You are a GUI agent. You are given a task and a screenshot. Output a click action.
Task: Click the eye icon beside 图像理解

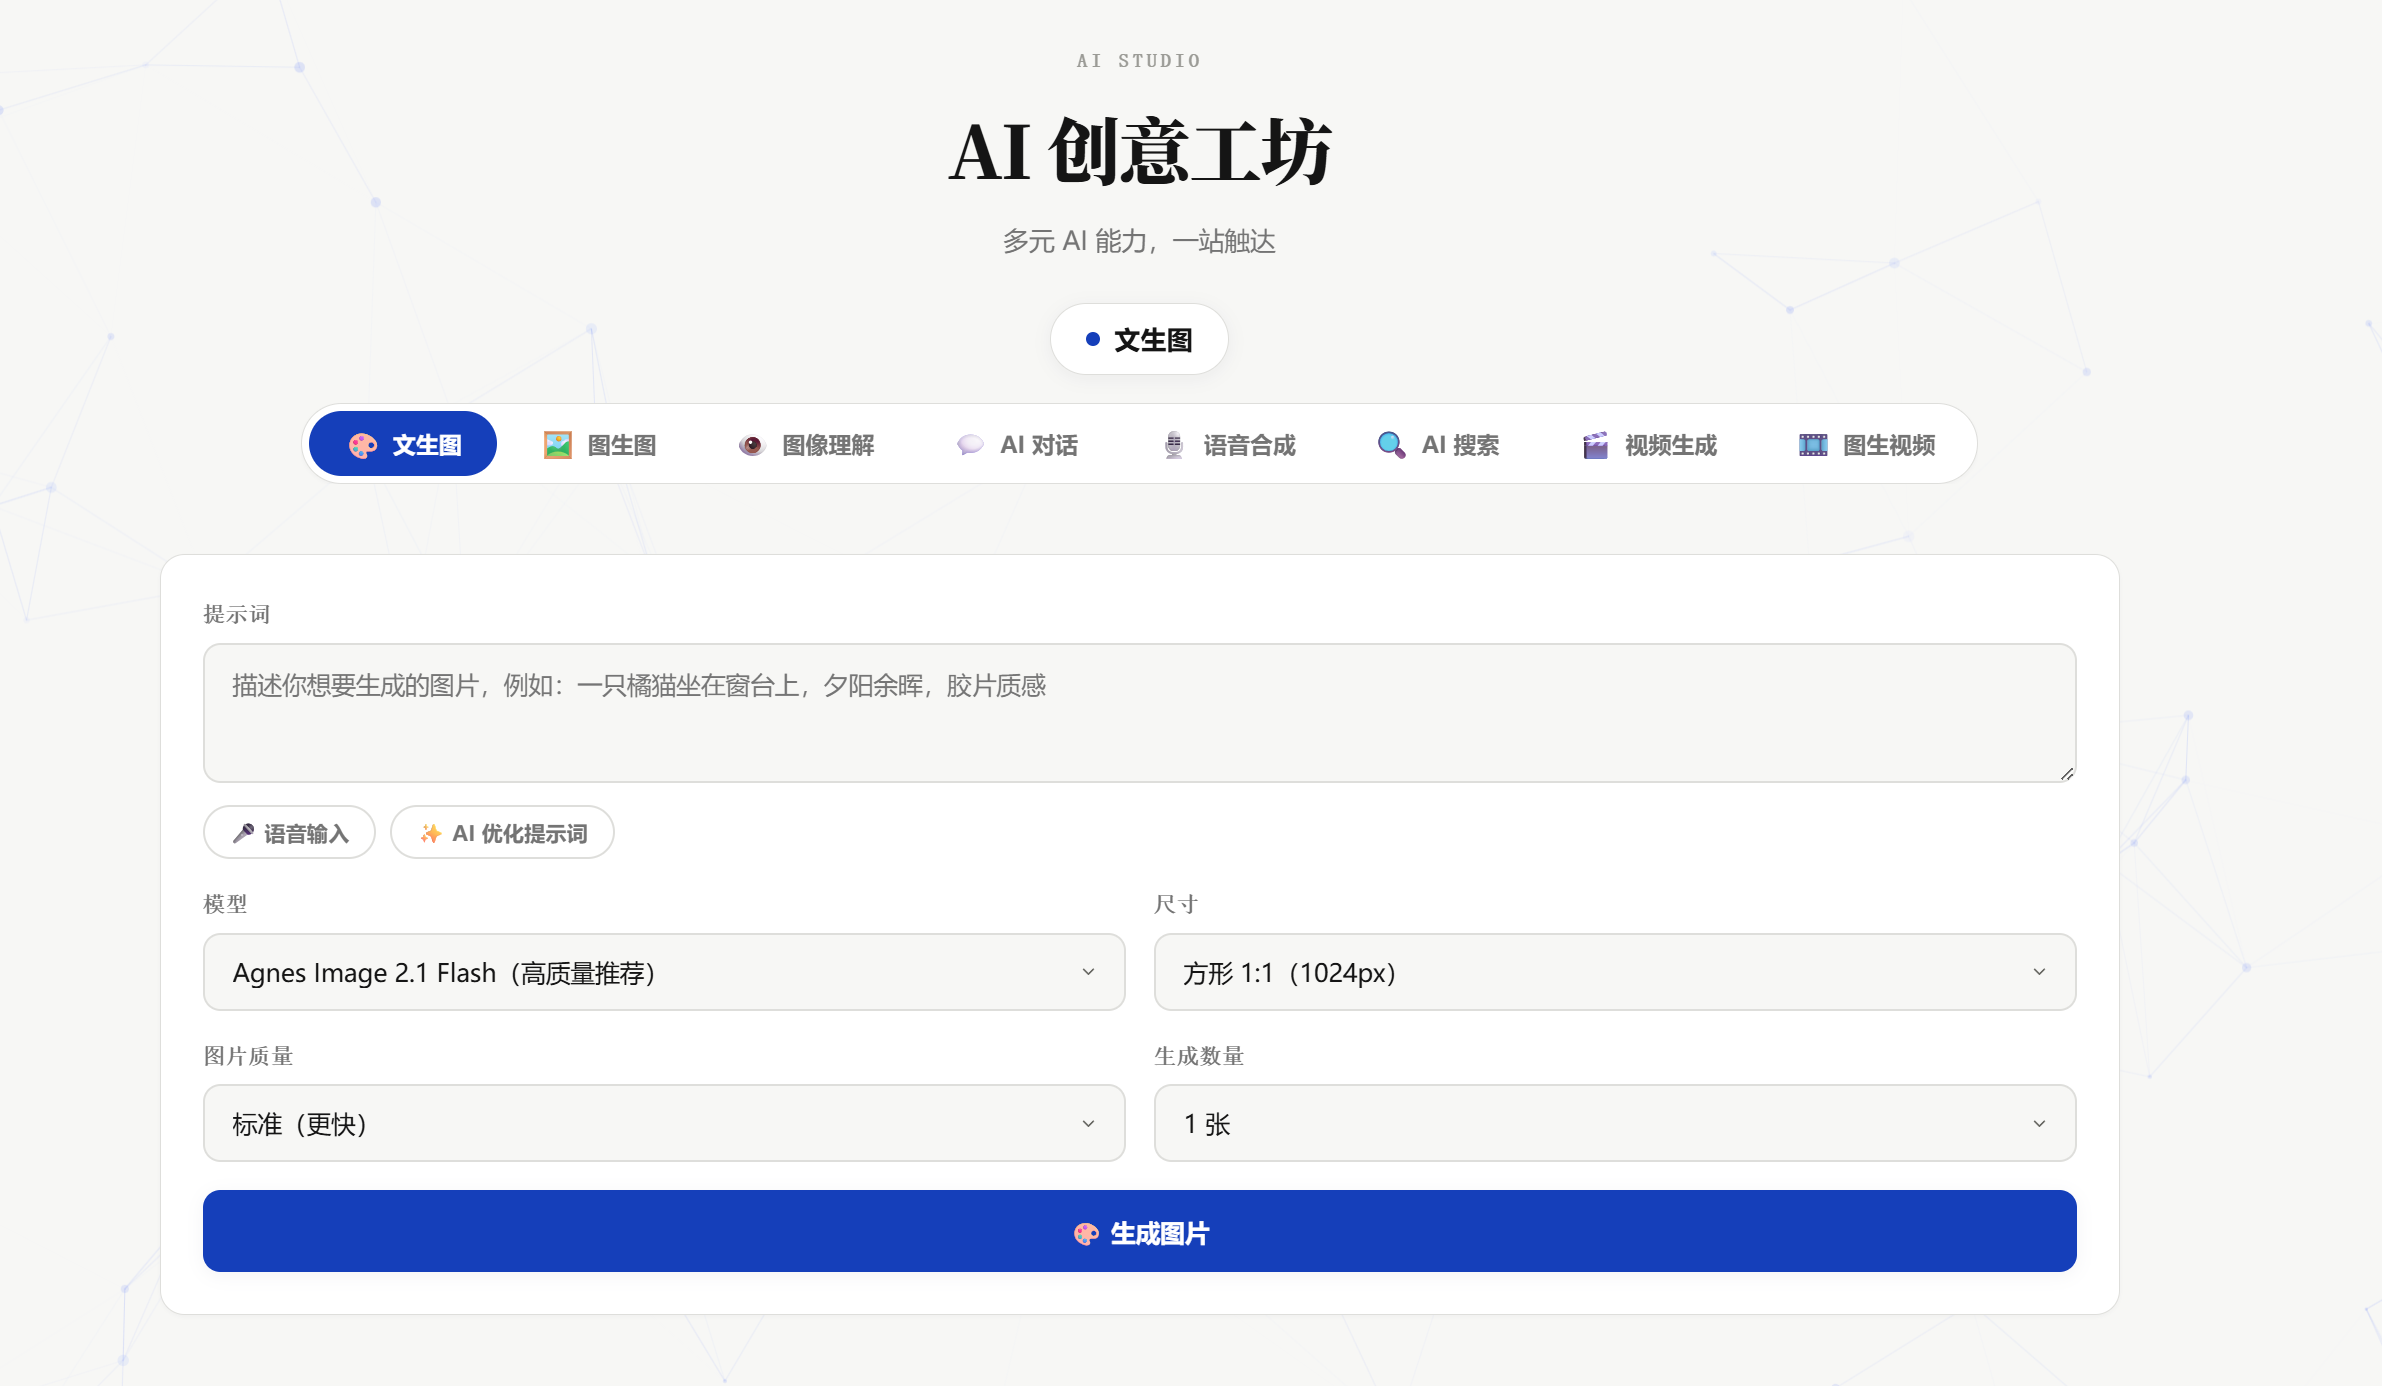click(x=752, y=445)
